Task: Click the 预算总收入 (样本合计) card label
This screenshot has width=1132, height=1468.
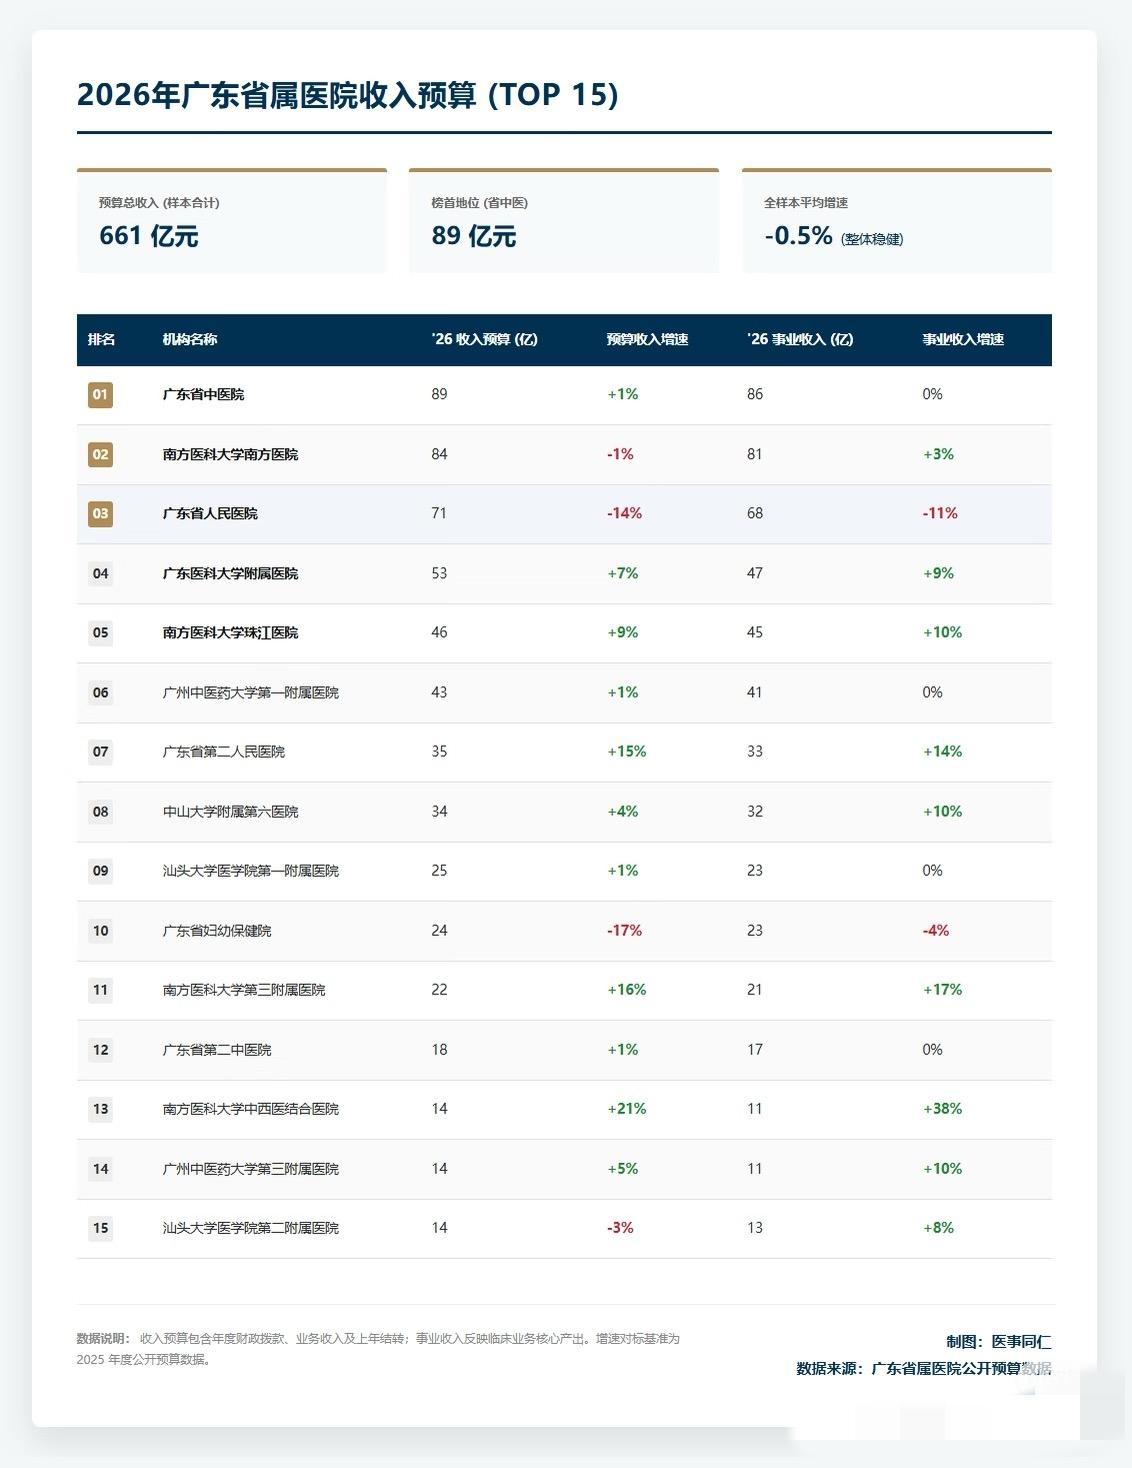Action: click(159, 203)
